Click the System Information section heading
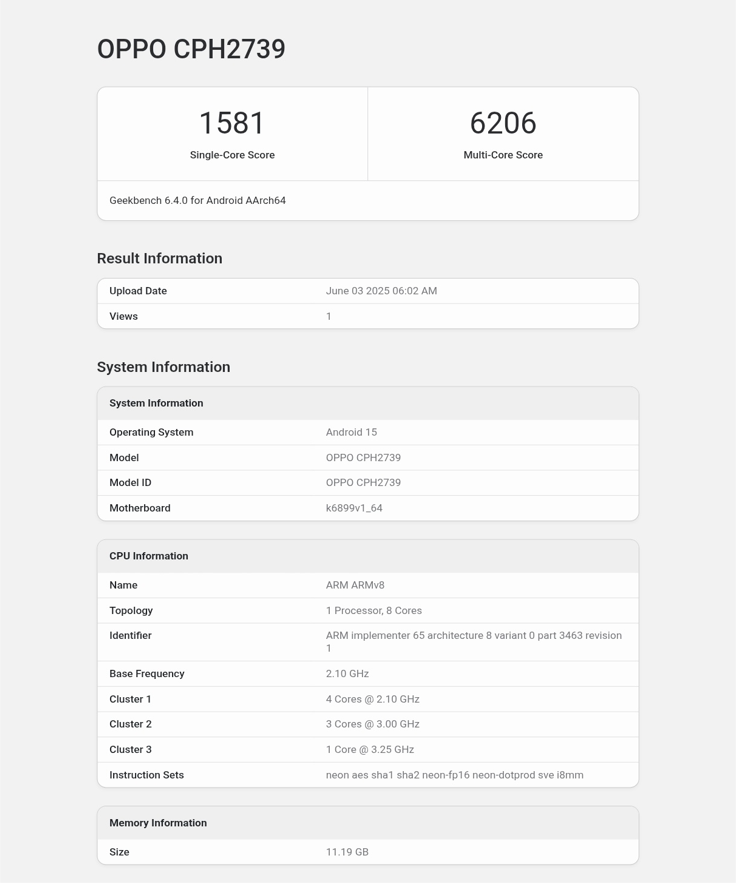The height and width of the screenshot is (883, 736). (163, 367)
